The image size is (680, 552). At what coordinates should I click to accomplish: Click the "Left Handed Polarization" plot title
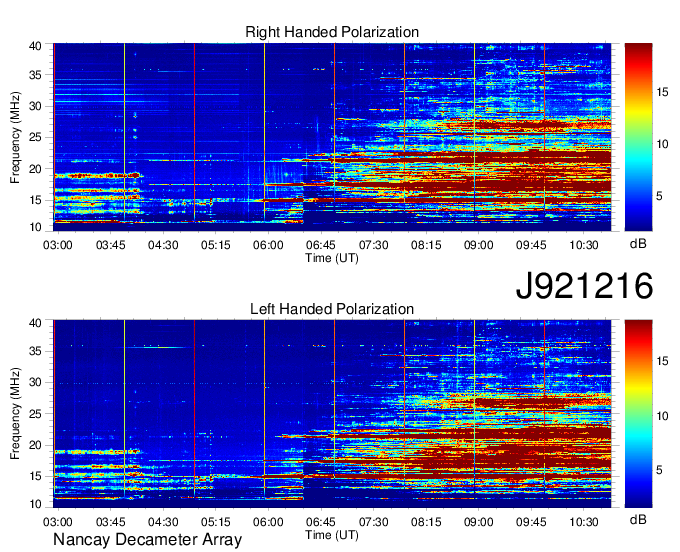tap(332, 309)
